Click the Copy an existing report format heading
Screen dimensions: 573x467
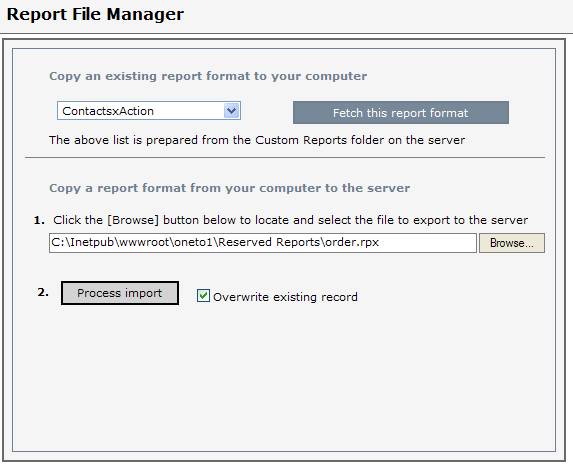(x=208, y=76)
